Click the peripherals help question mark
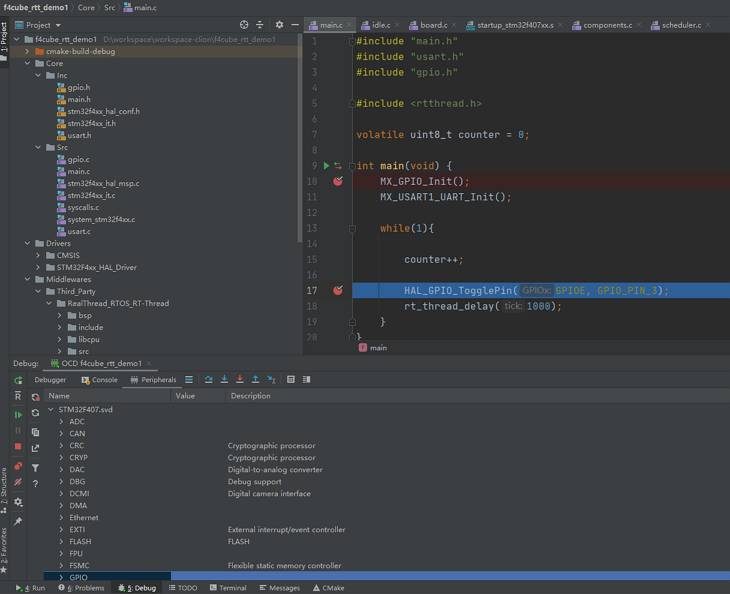This screenshot has height=594, width=730. click(35, 484)
